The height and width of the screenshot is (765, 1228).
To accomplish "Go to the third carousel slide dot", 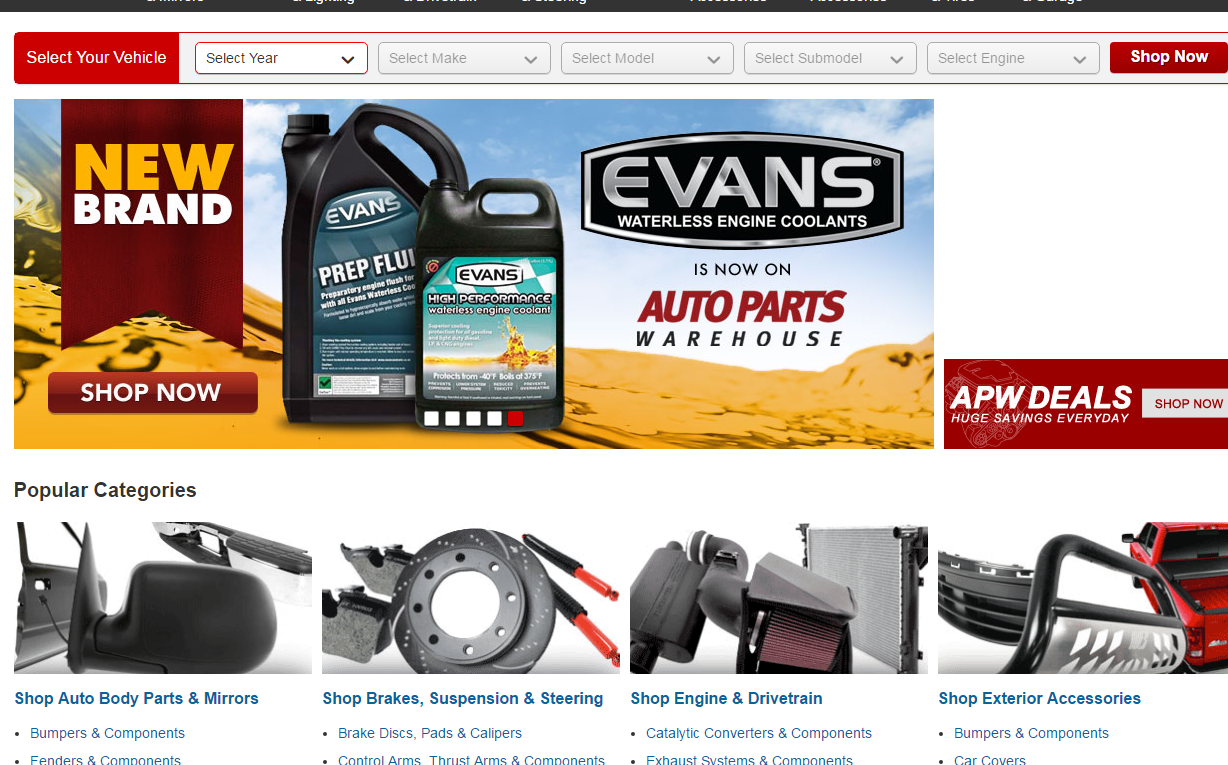I will click(474, 419).
